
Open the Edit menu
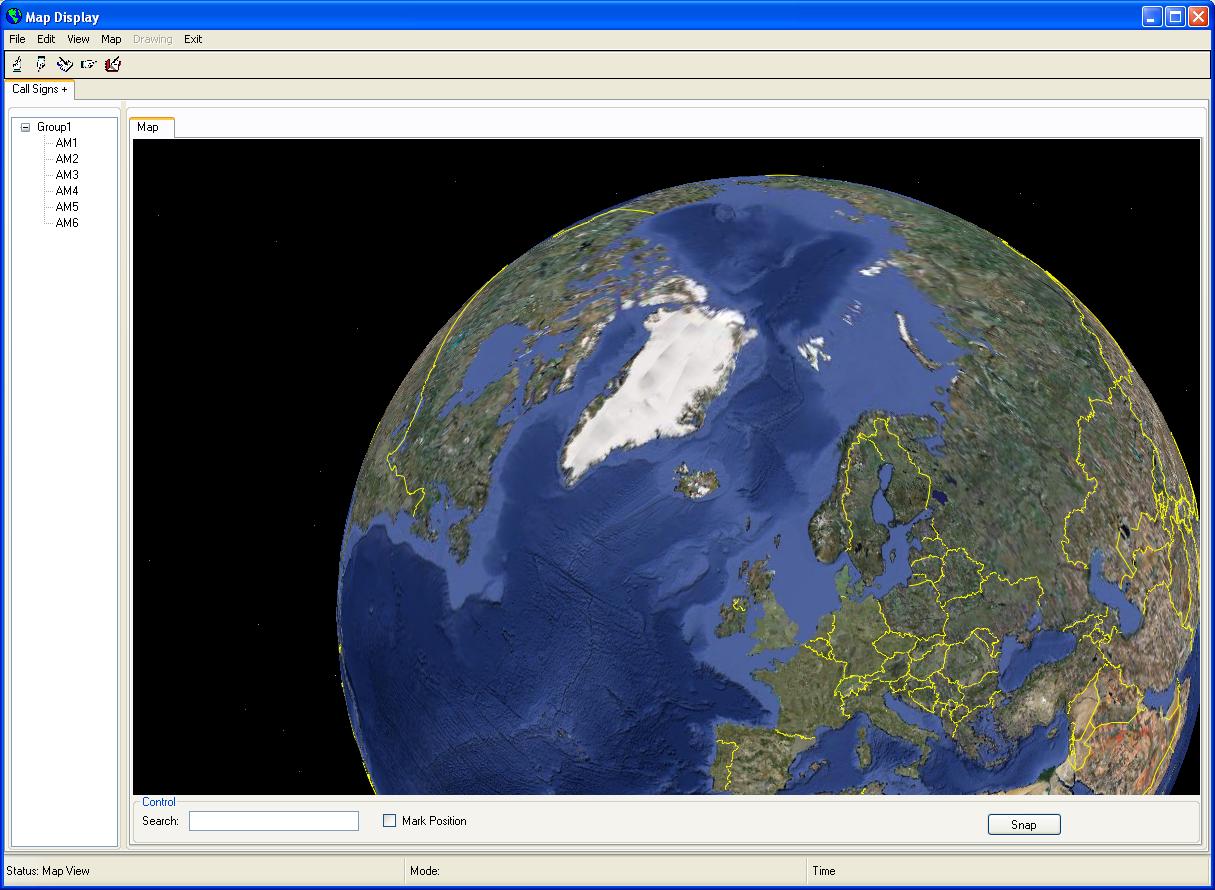pyautogui.click(x=46, y=39)
